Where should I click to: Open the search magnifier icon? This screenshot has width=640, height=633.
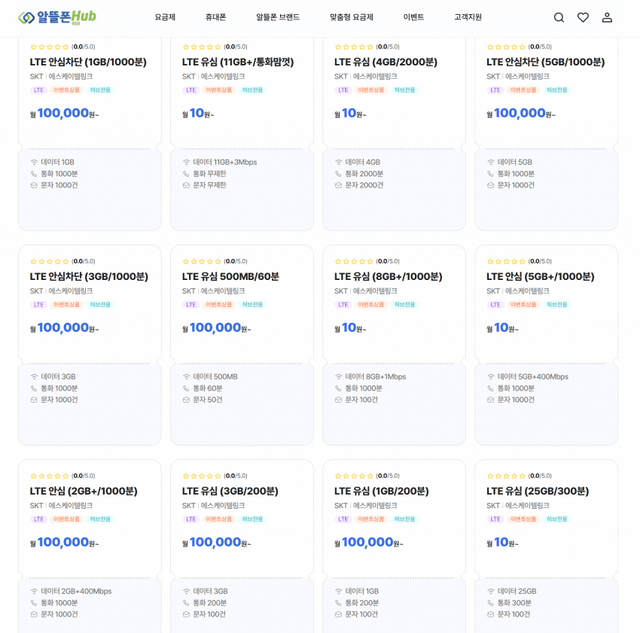tap(559, 17)
